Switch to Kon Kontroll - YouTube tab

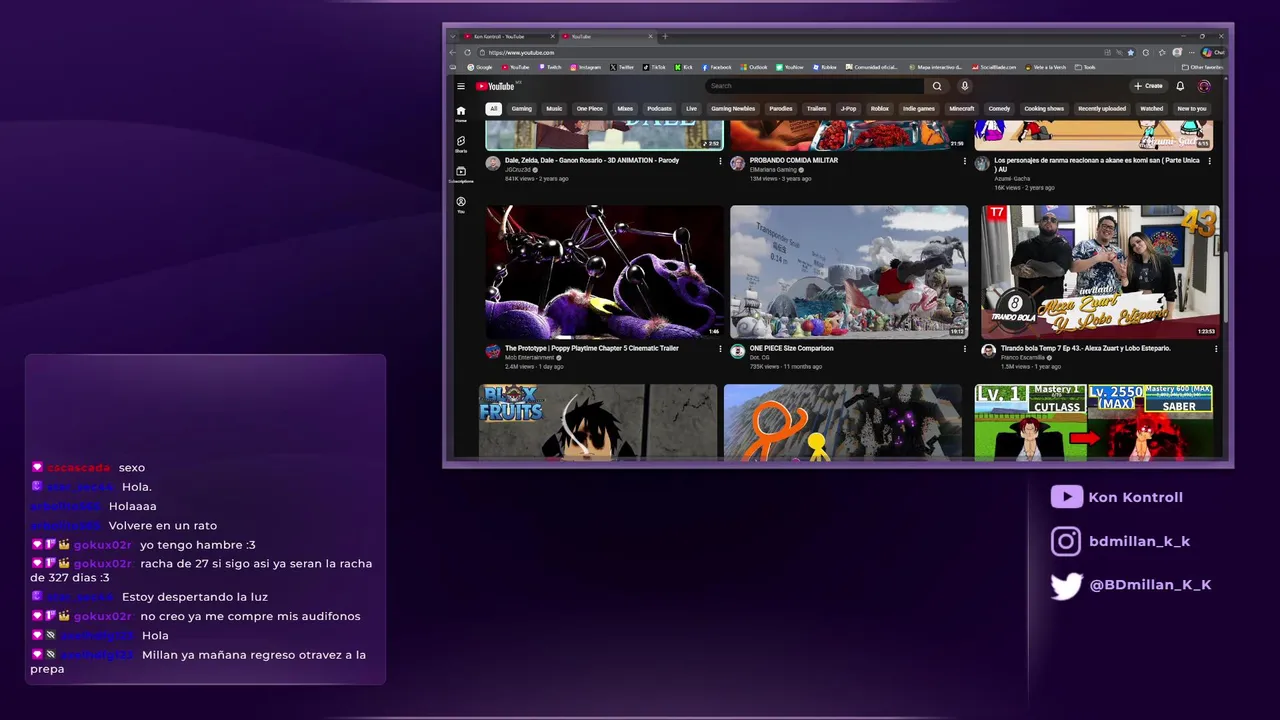click(508, 36)
